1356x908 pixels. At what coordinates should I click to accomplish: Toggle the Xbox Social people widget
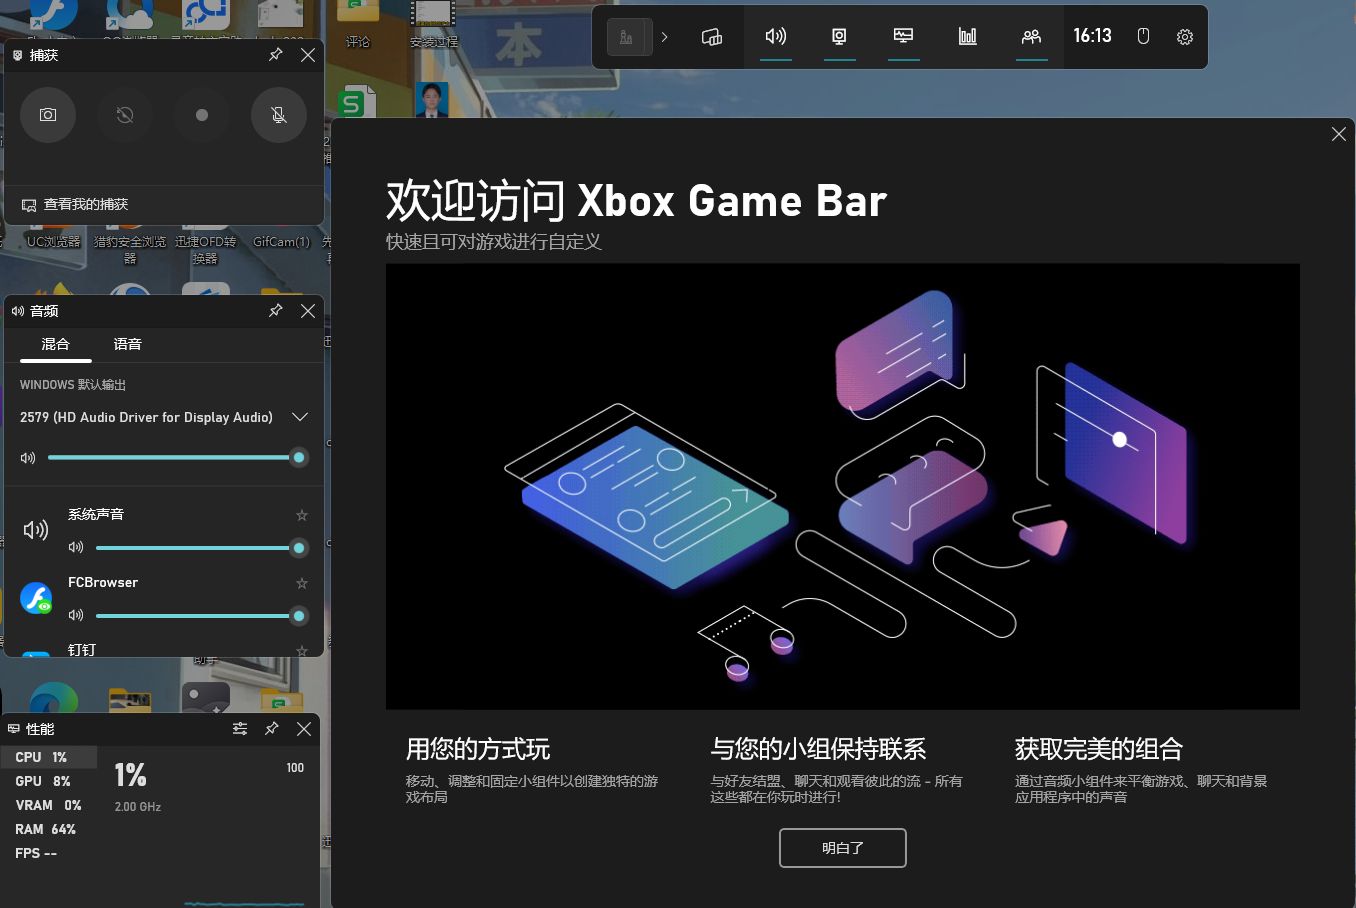(1032, 37)
